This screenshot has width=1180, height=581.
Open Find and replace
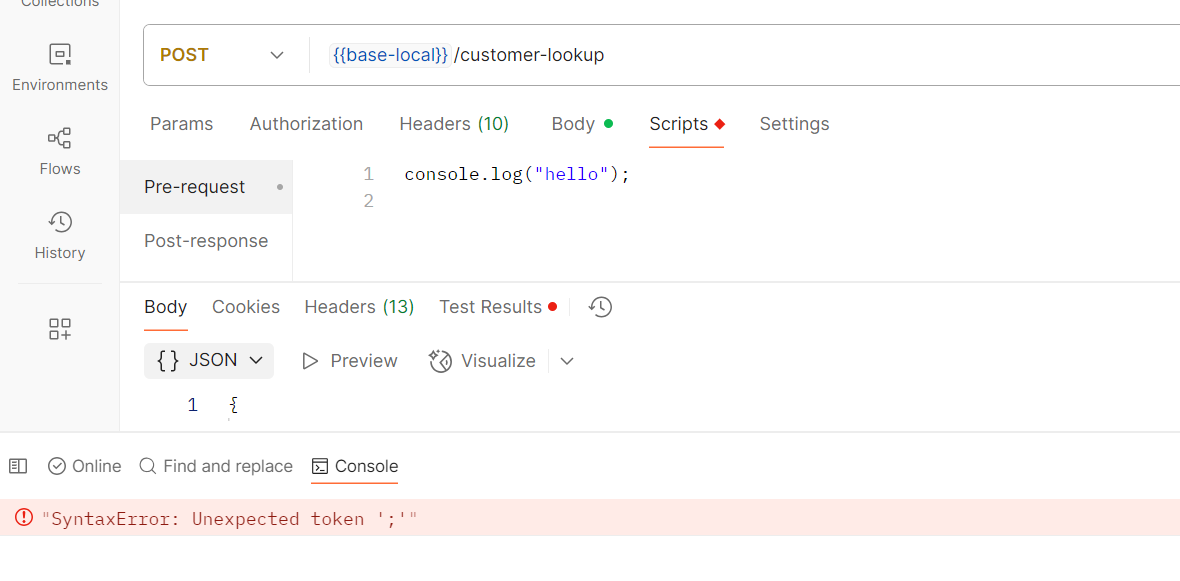click(216, 466)
